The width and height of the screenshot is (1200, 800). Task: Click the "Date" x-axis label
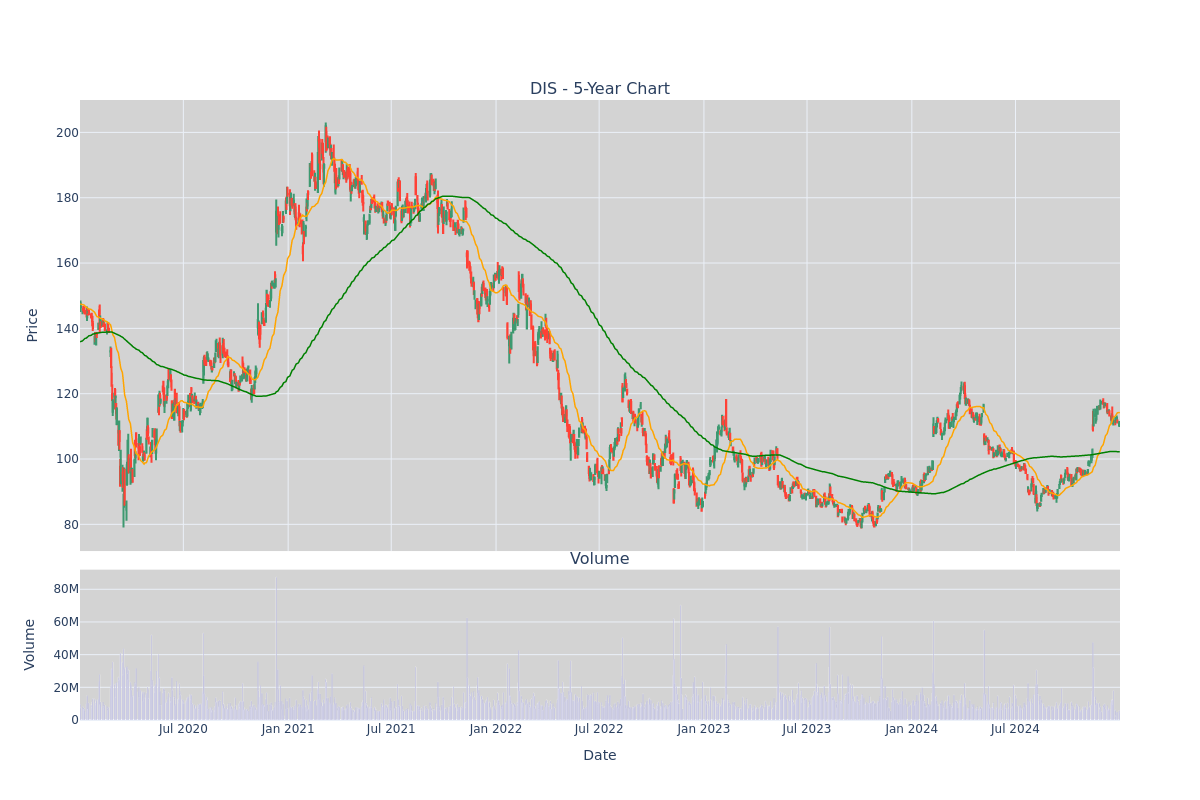(x=600, y=756)
